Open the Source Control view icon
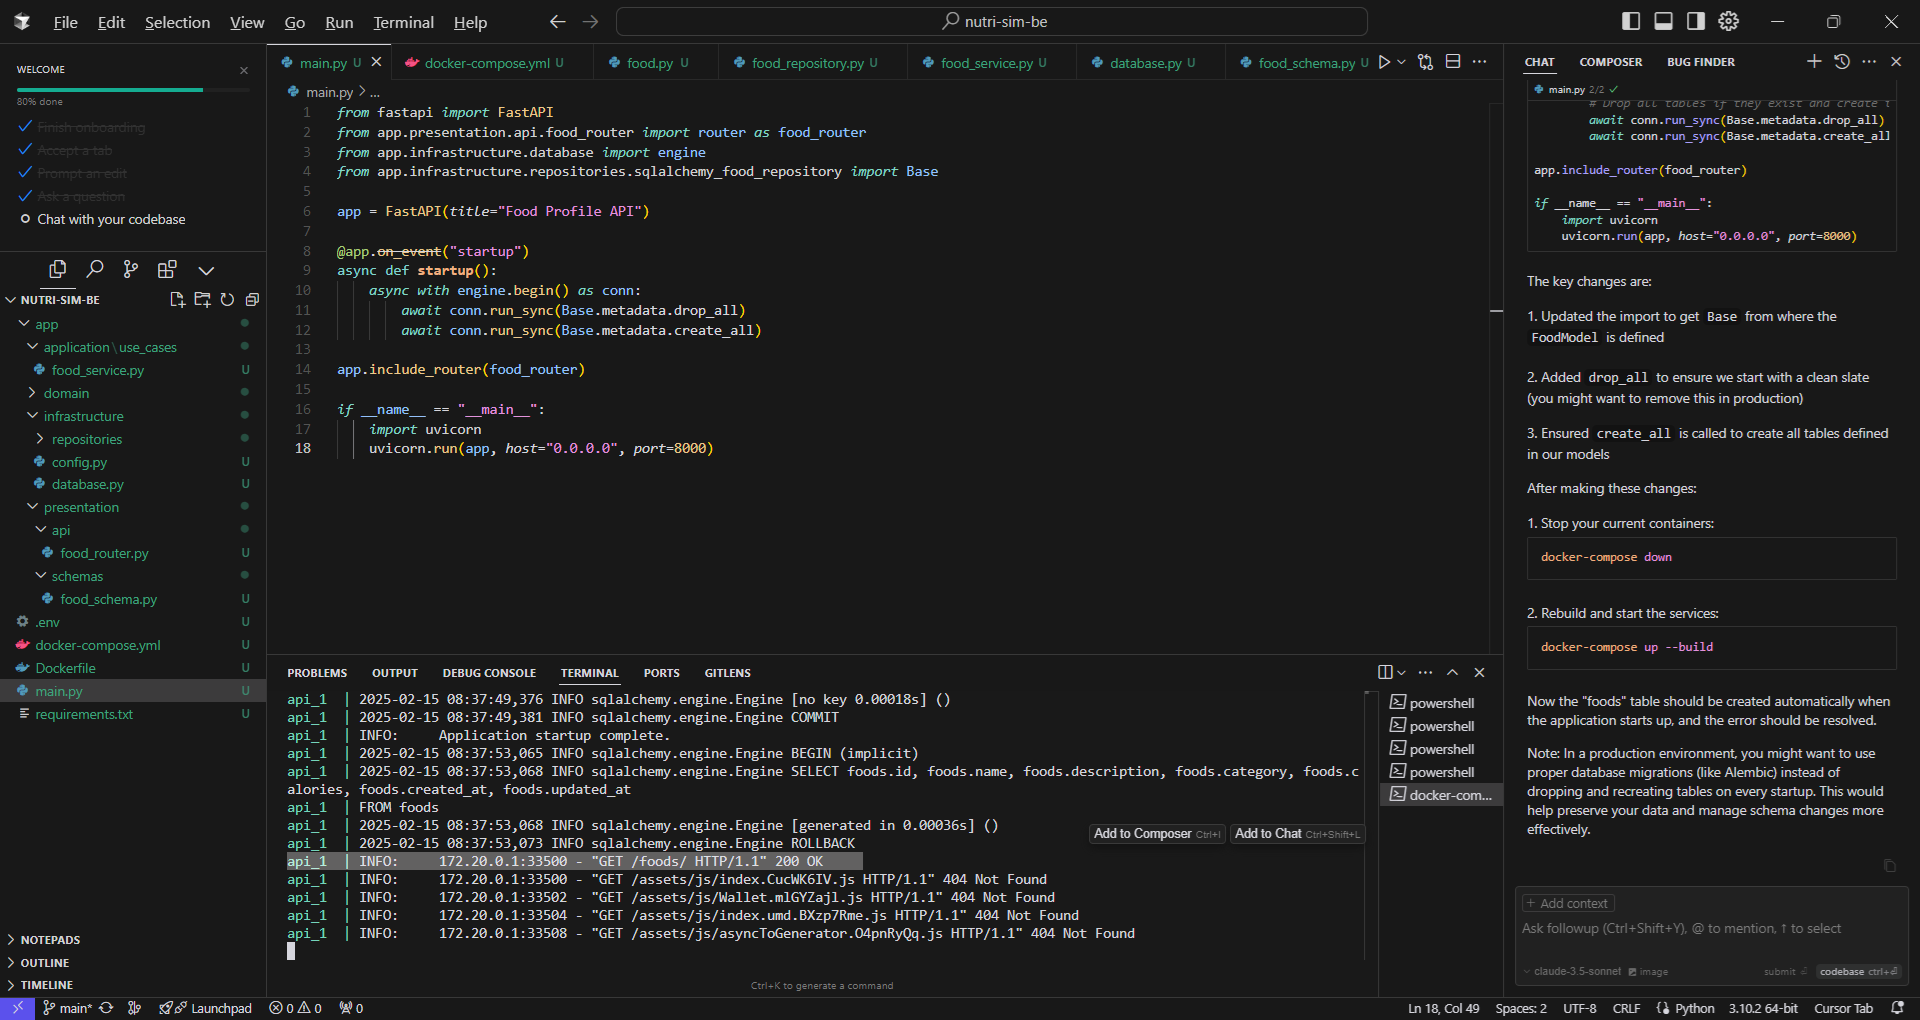 click(131, 269)
